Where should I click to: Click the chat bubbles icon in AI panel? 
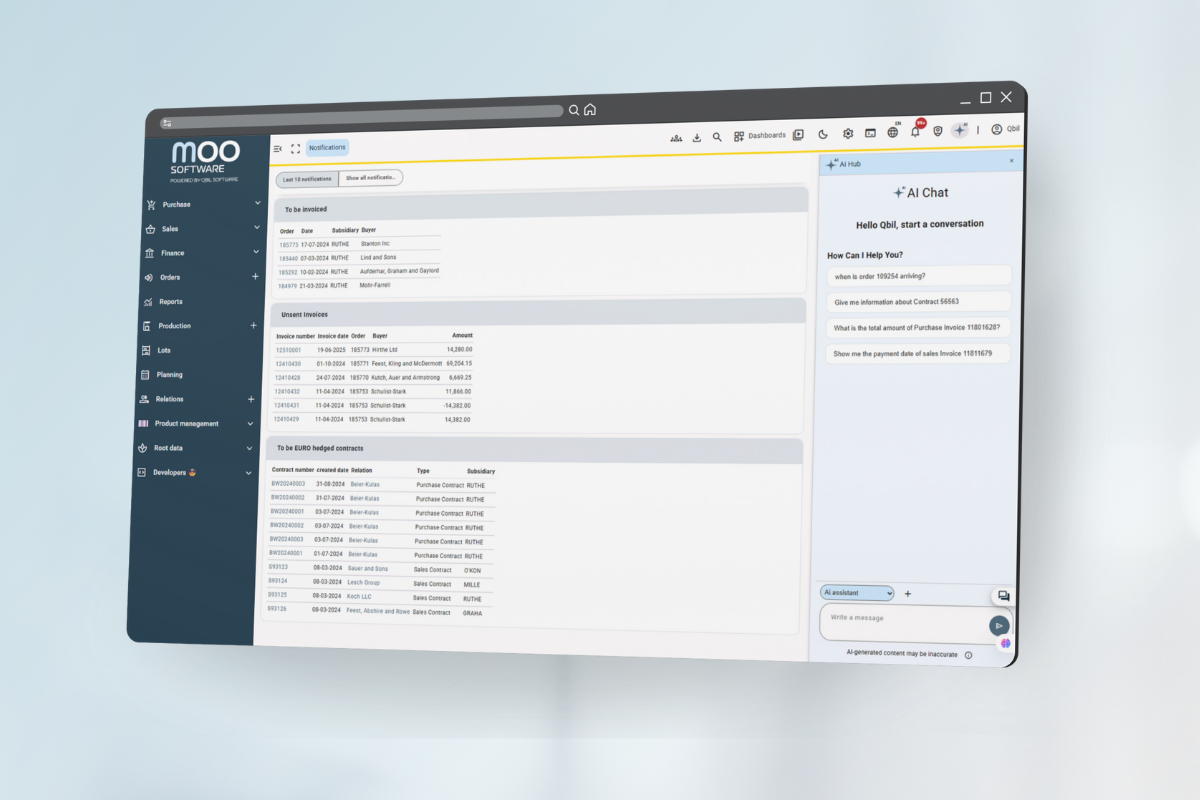(1003, 596)
